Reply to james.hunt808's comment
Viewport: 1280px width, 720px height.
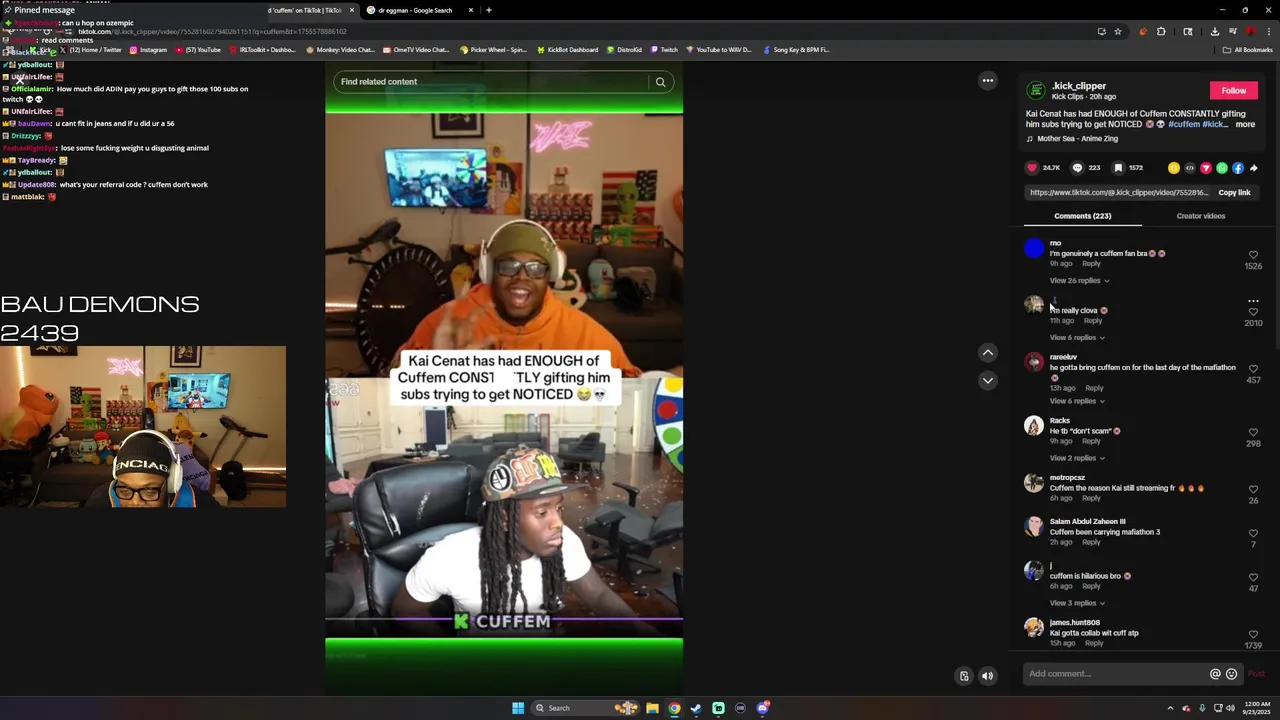tap(1094, 643)
